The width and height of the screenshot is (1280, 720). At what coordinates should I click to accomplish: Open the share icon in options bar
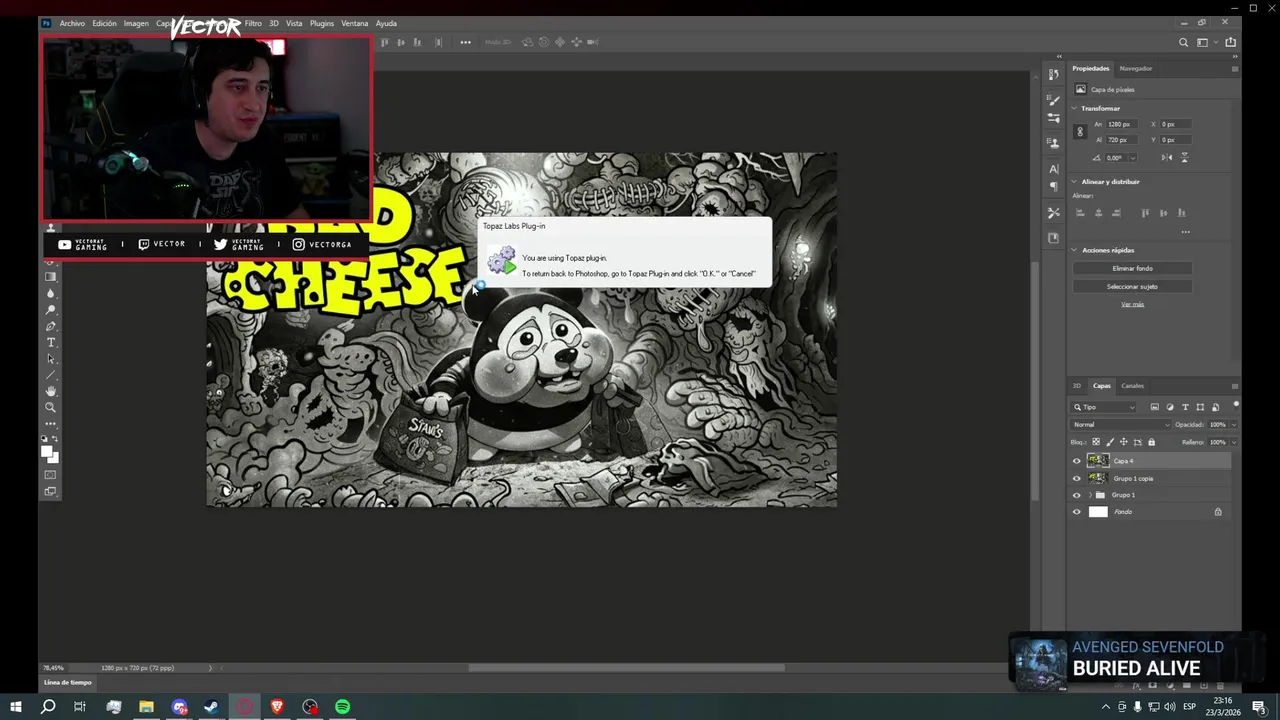[x=1230, y=42]
